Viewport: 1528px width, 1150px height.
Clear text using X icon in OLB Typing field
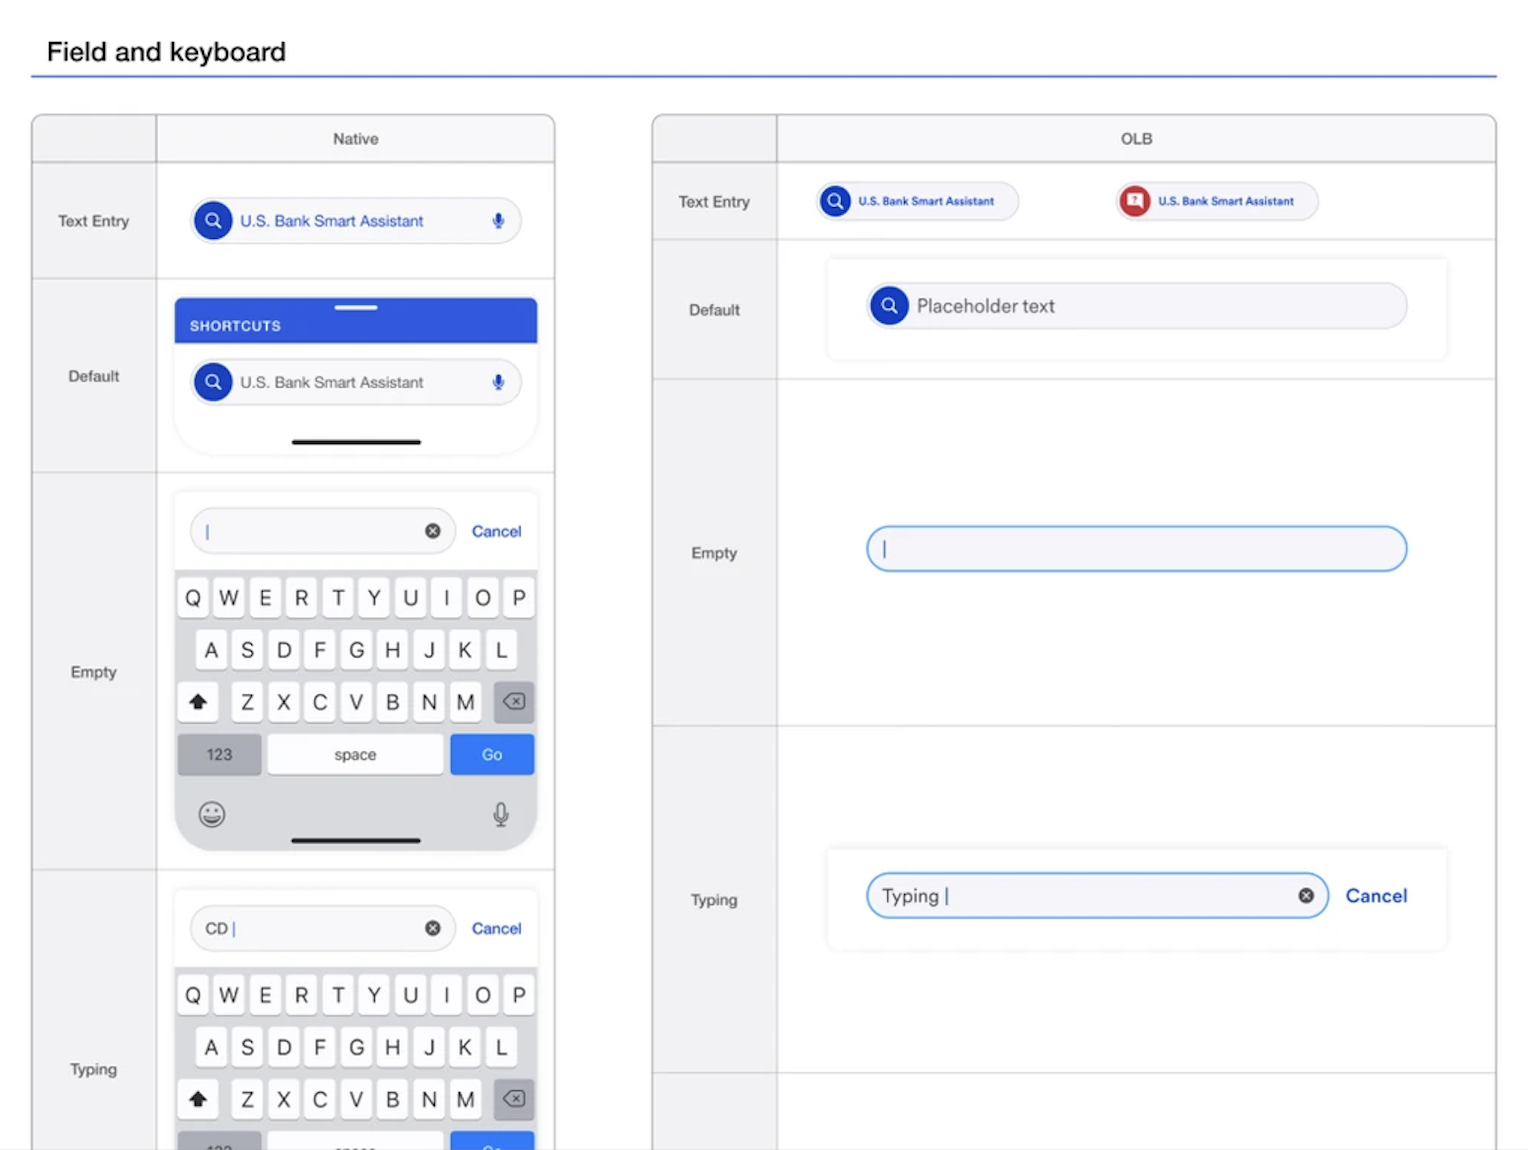click(x=1306, y=896)
